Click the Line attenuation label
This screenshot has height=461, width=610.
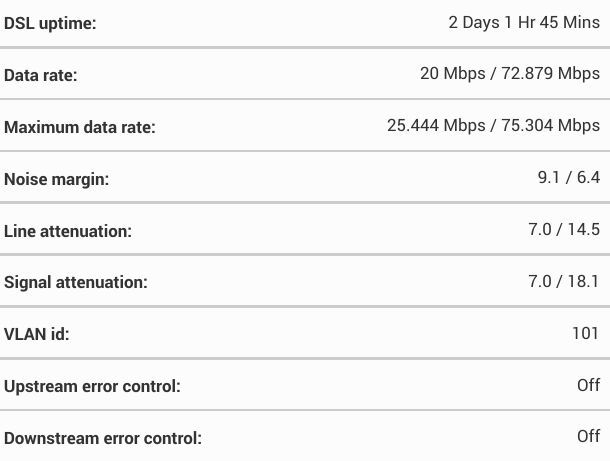[68, 231]
